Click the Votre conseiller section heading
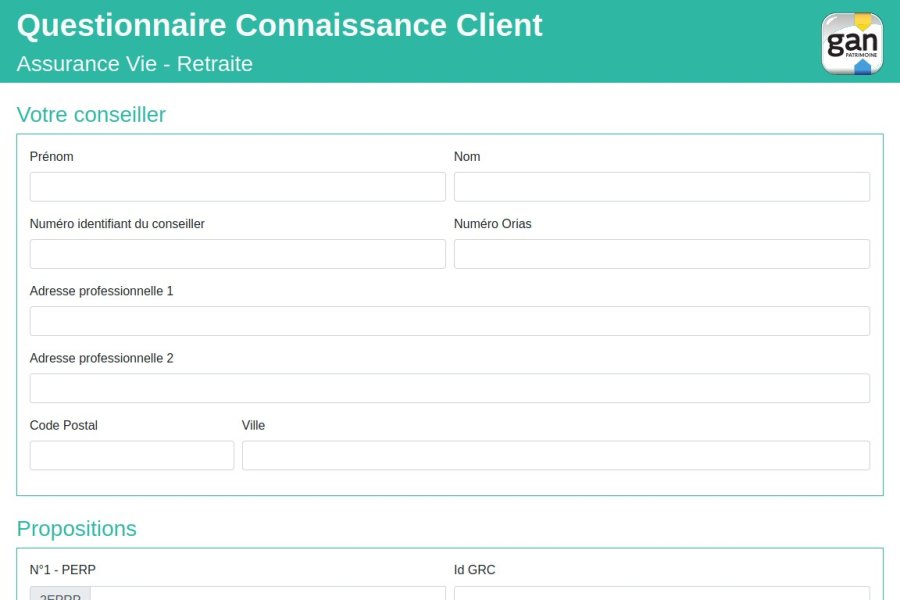Viewport: 900px width, 600px height. [91, 115]
